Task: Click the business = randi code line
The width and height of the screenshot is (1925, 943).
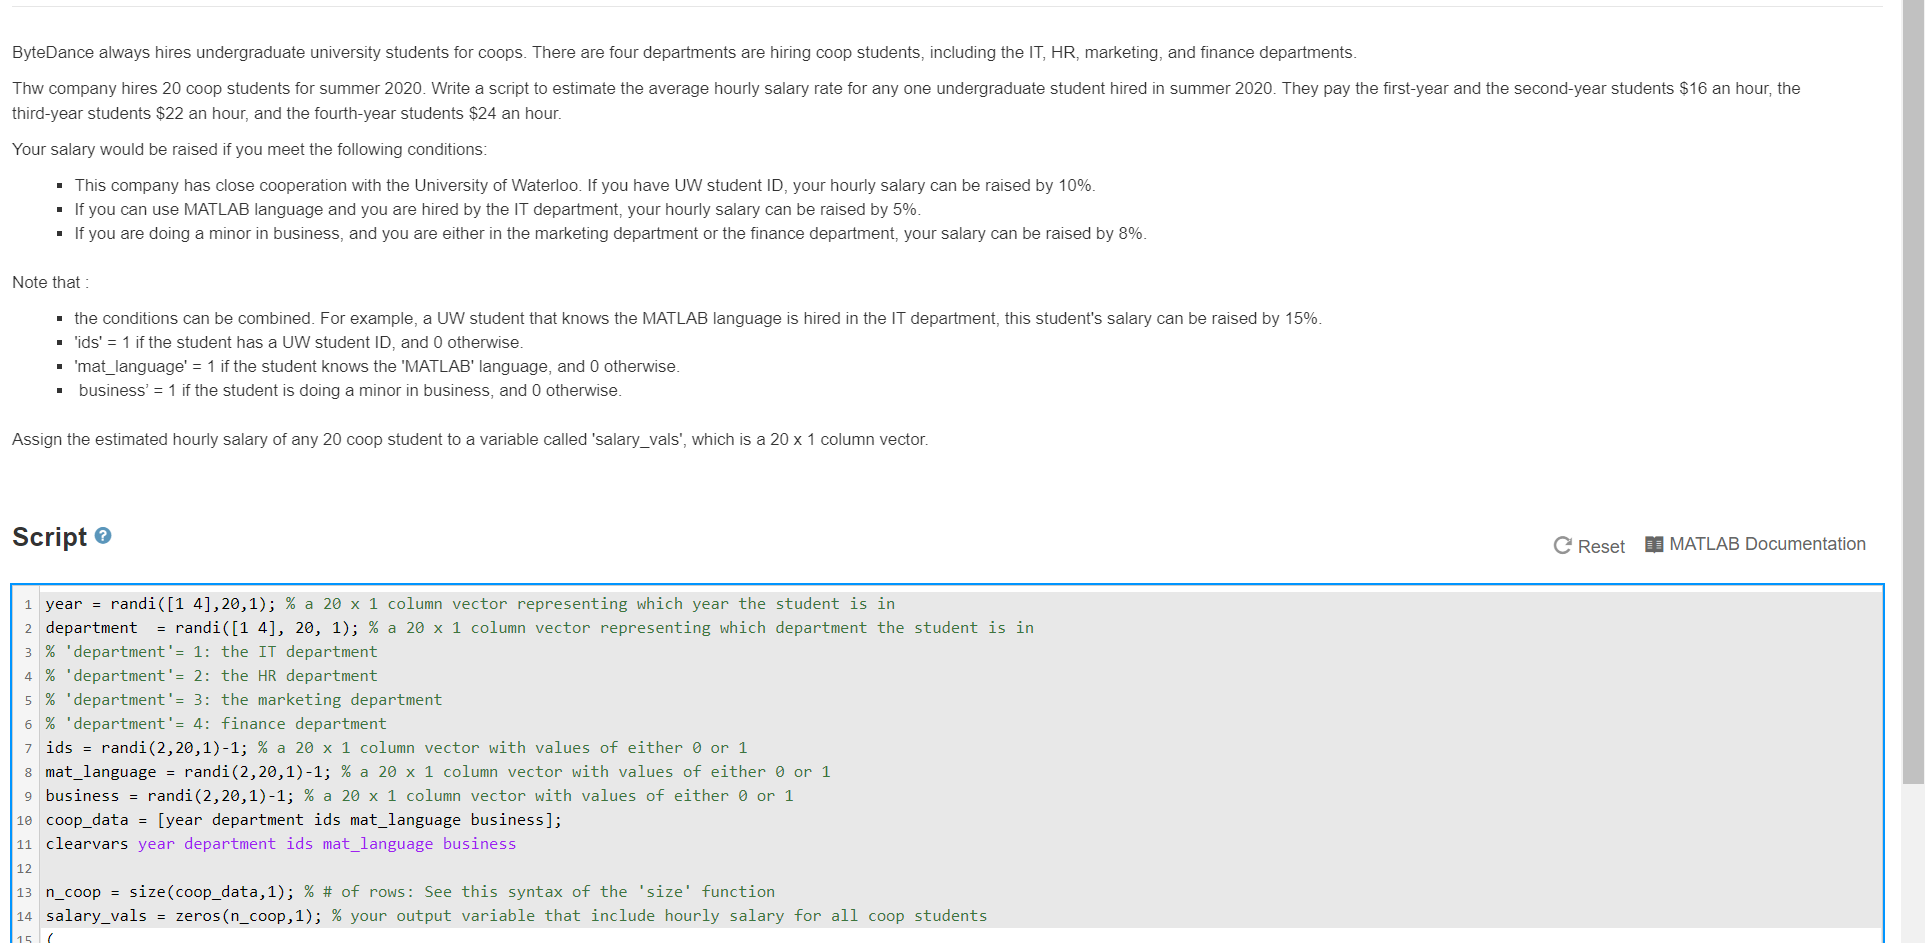Action: 419,796
